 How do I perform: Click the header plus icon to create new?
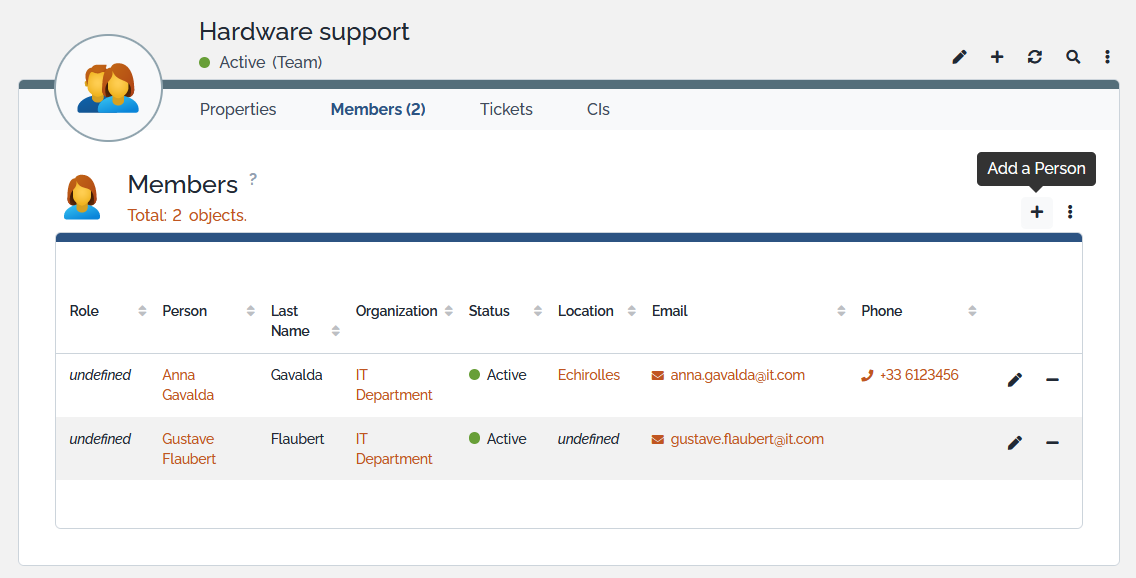[x=997, y=57]
